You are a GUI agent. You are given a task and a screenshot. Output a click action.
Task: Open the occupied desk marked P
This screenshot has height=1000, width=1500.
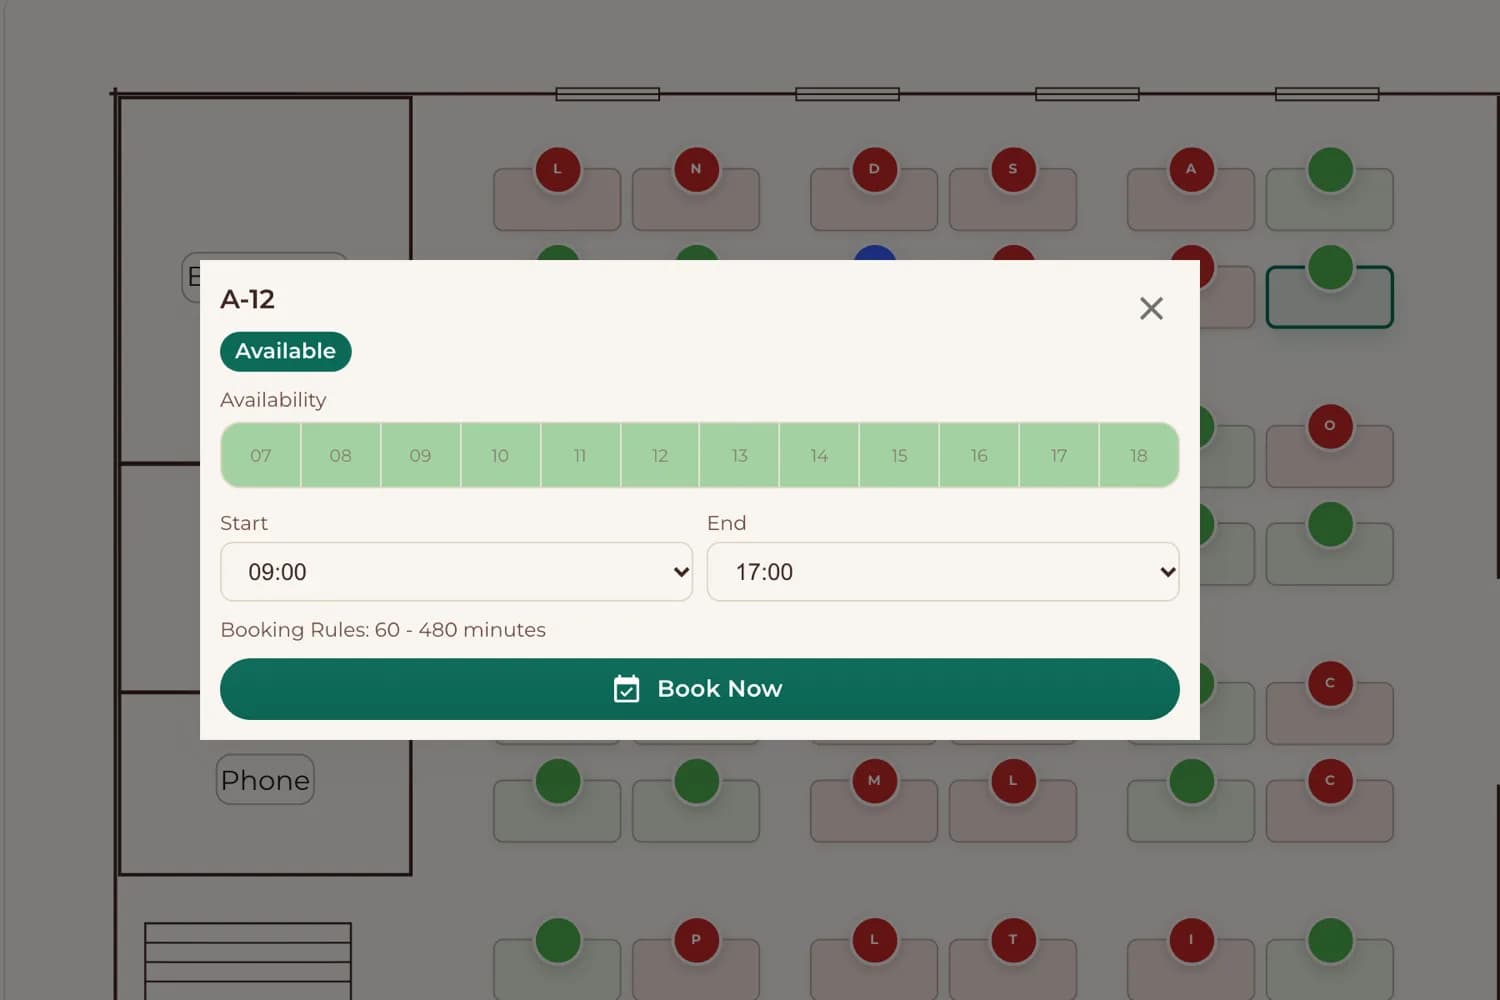(x=696, y=940)
